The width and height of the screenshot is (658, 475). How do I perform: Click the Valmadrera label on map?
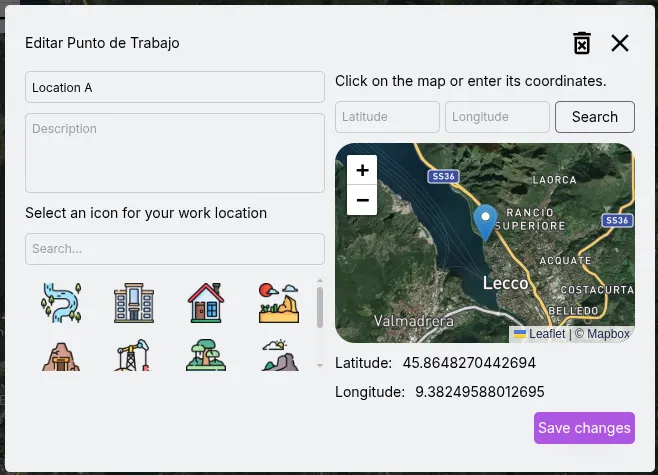[414, 321]
